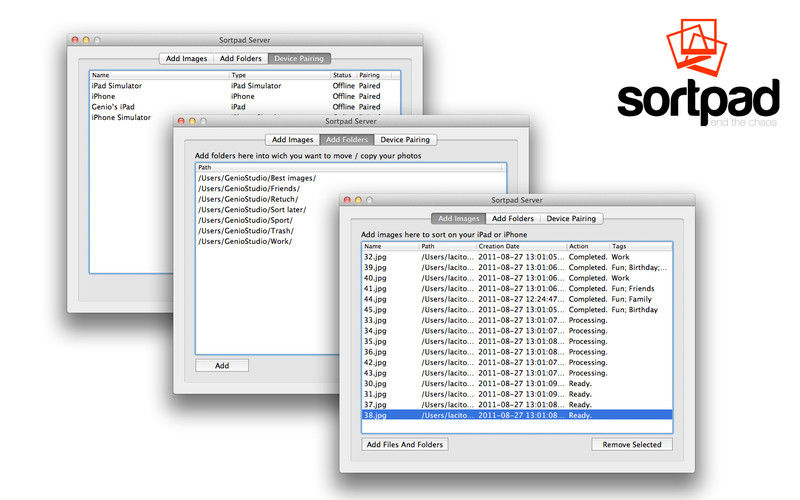Viewport: 800px width, 500px height.
Task: Select row 41.jpg
Action: (x=517, y=289)
